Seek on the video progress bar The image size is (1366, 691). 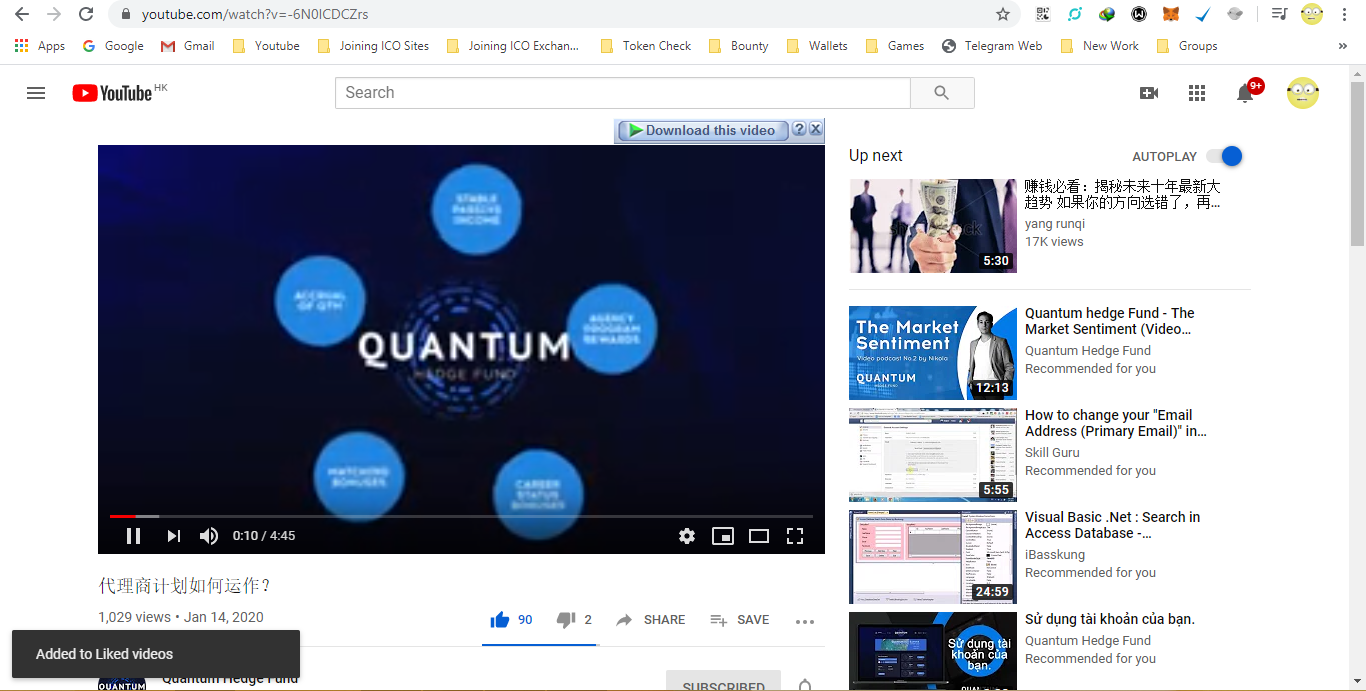(x=461, y=516)
